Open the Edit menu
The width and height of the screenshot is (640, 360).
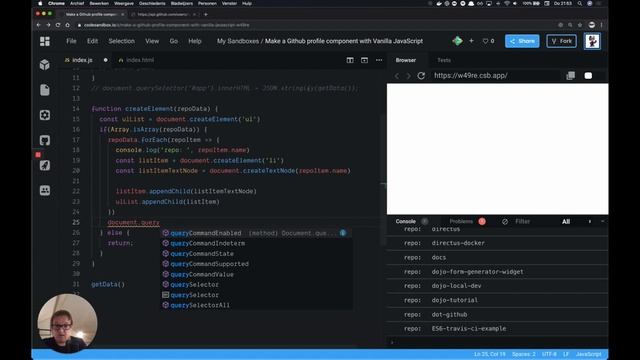point(92,41)
